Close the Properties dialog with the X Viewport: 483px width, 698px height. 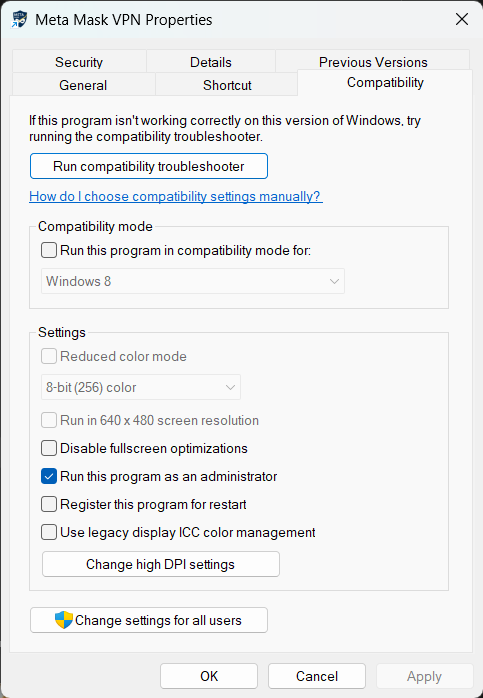click(x=462, y=19)
